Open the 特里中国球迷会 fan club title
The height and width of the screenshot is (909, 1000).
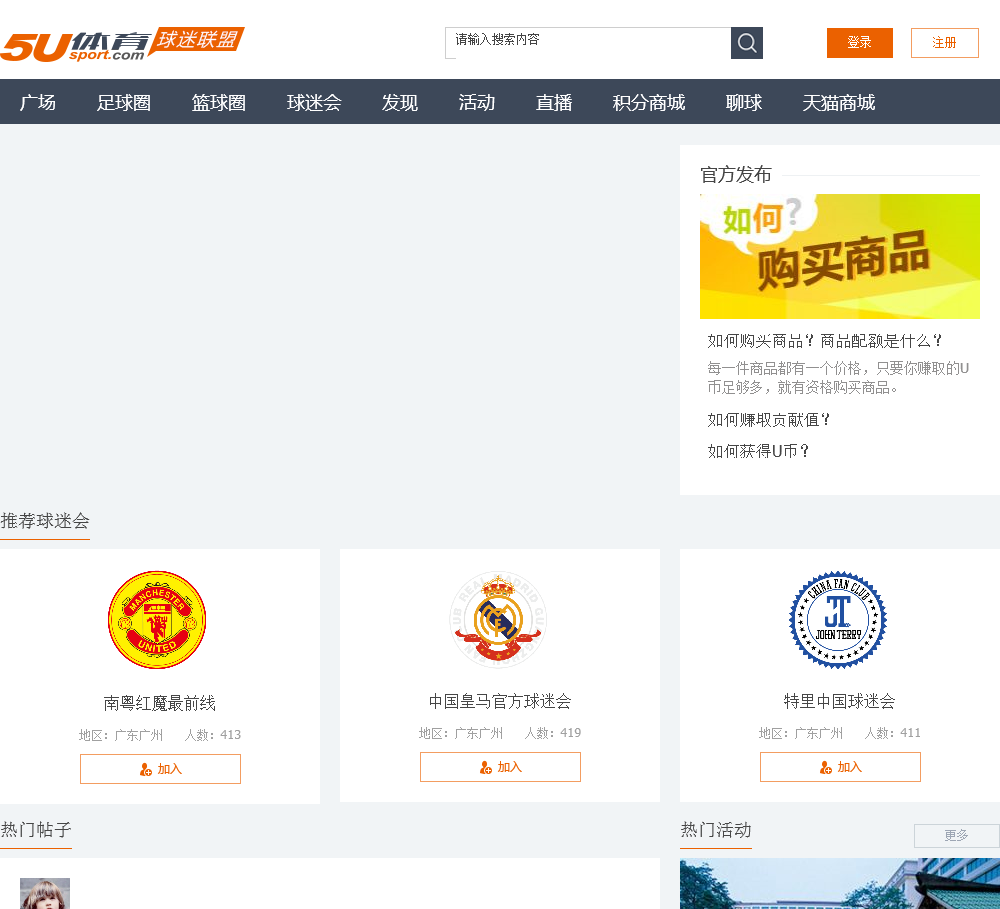click(x=839, y=701)
